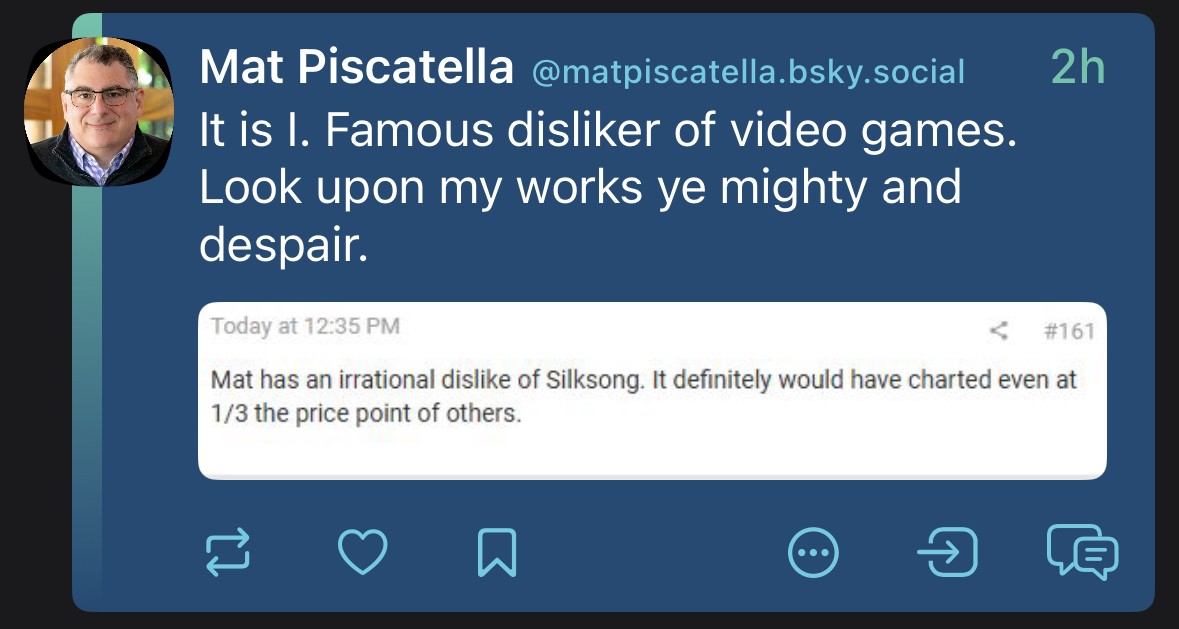Screen dimensions: 1179x629
Task: Click the word "despair." in the post
Action: click(x=284, y=243)
